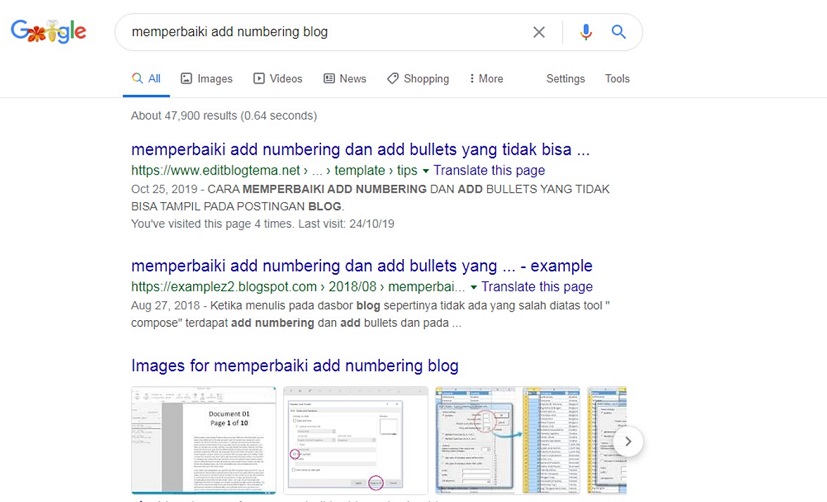Open the spreadsheet with arrow image thumbnail

[507, 440]
